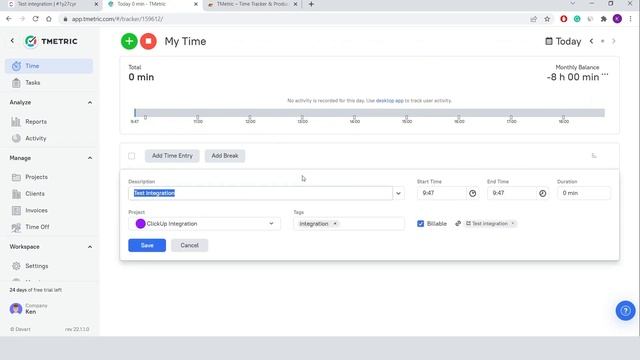Collapse the Workspace section
Screen dimensions: 640x360
click(x=90, y=247)
